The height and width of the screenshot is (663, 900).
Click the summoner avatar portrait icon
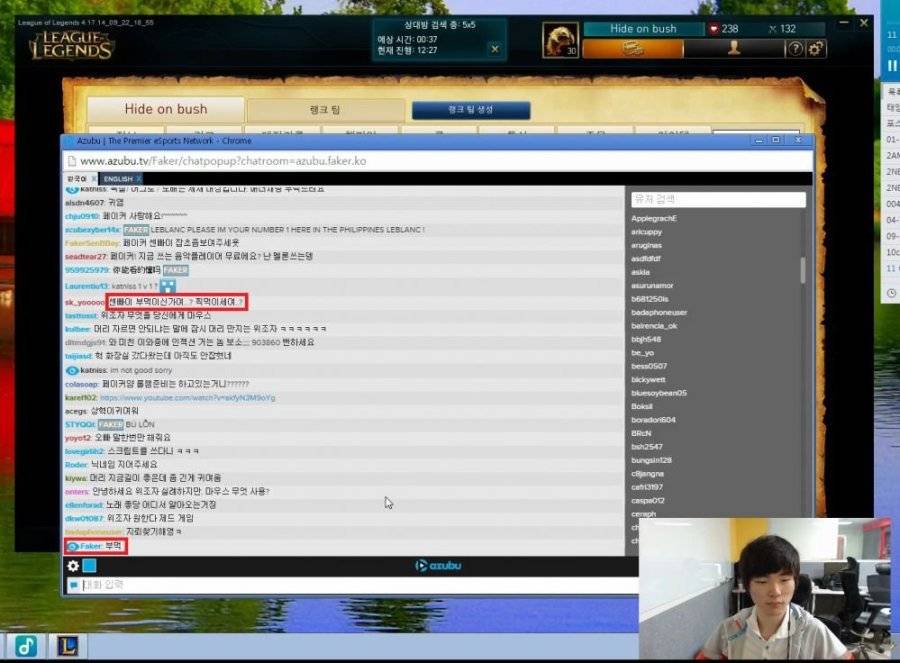pyautogui.click(x=560, y=40)
